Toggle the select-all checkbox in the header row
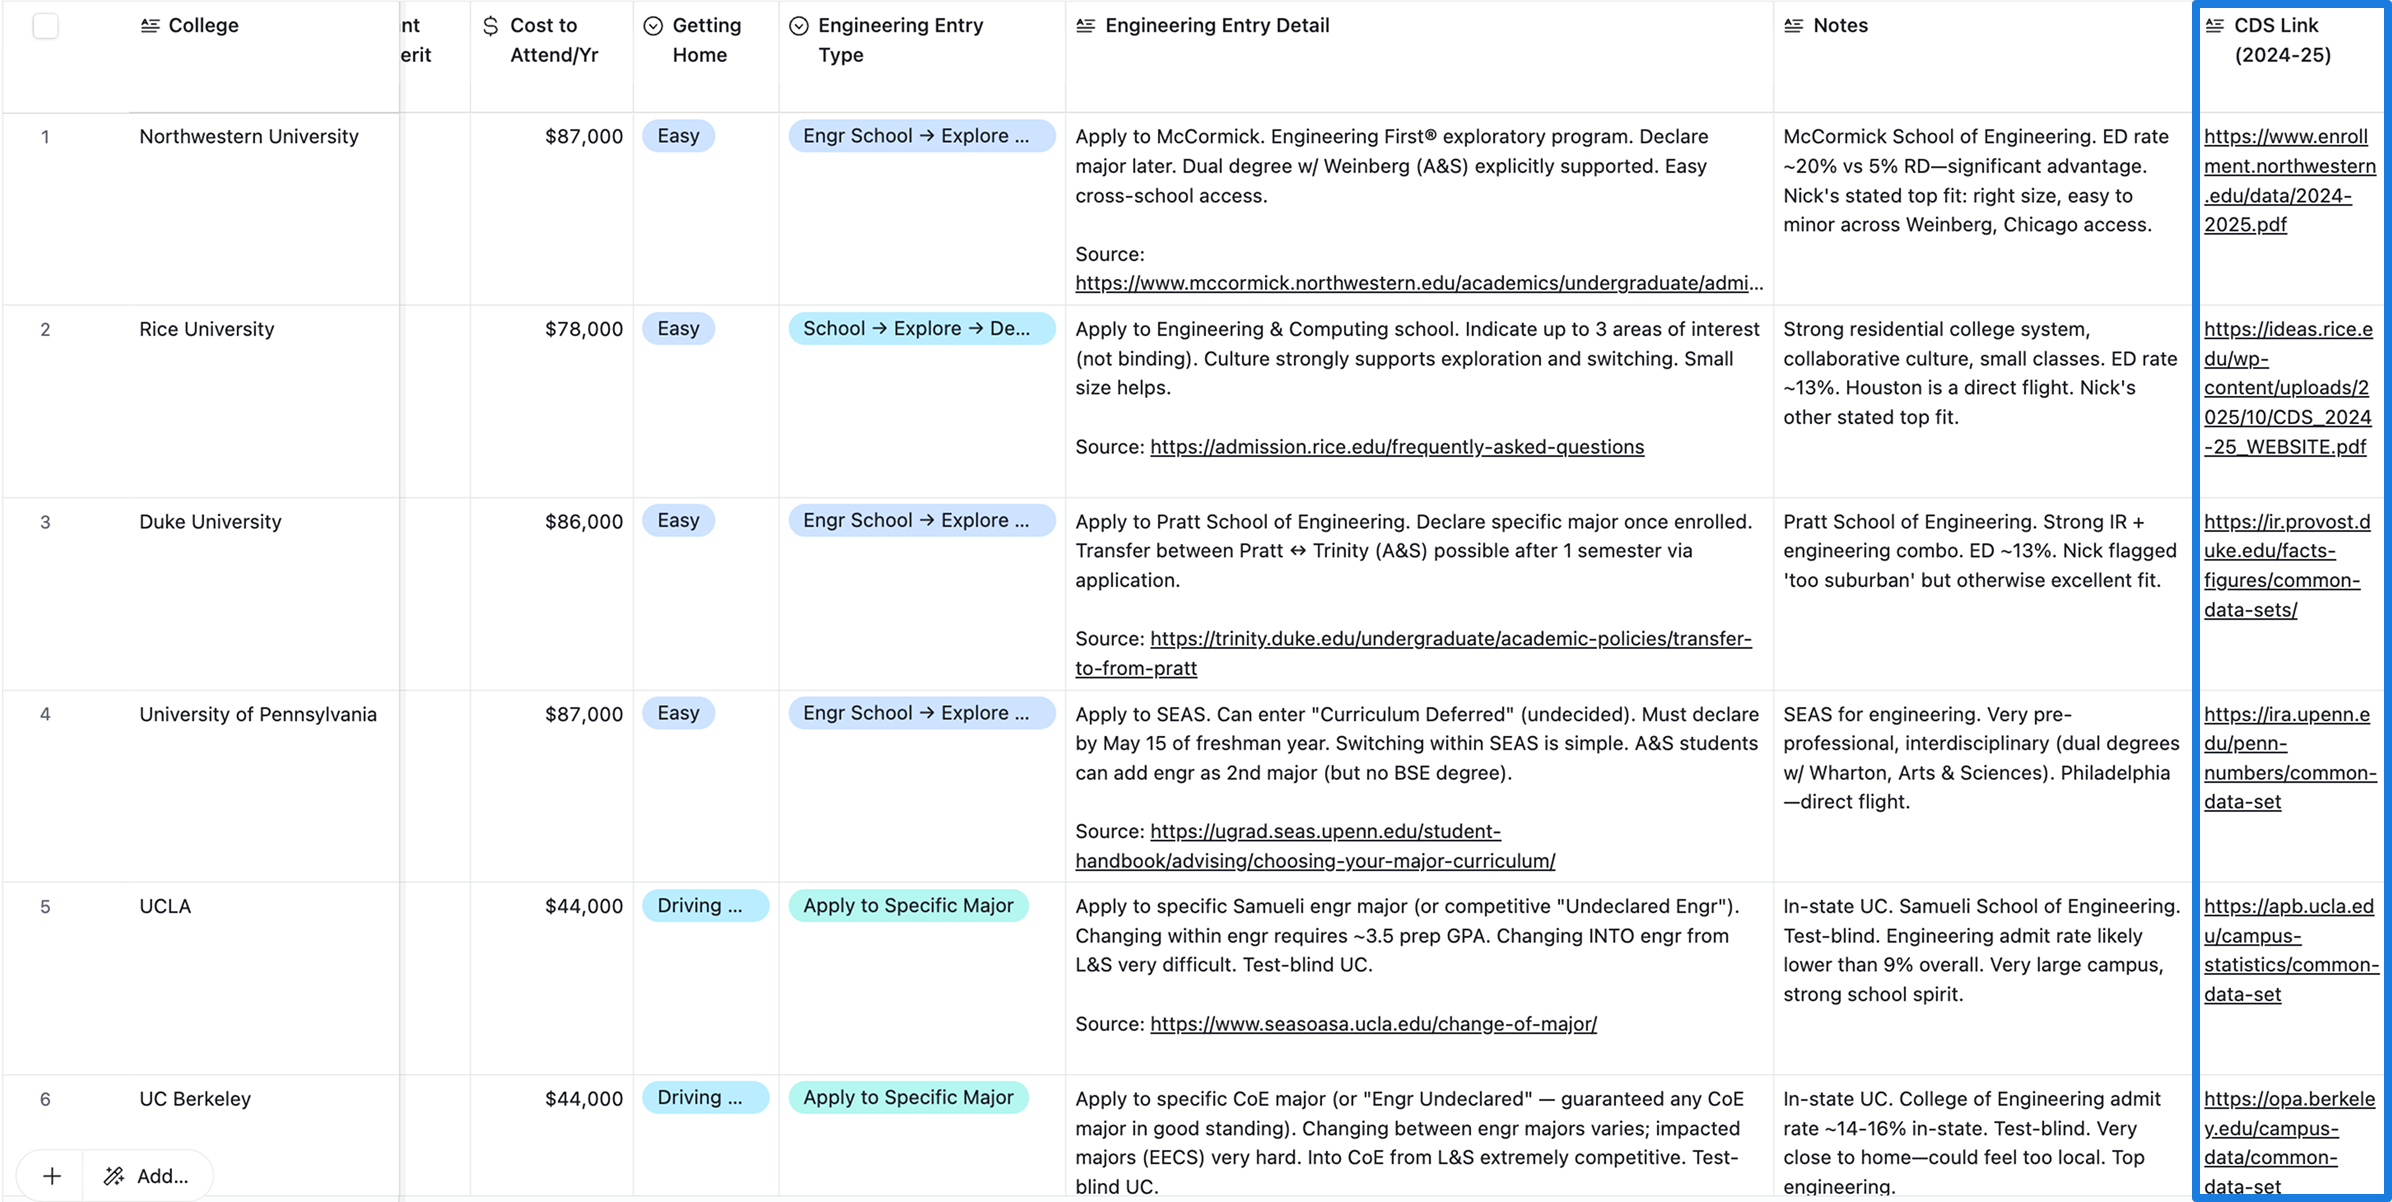The height and width of the screenshot is (1202, 2392). coord(46,26)
